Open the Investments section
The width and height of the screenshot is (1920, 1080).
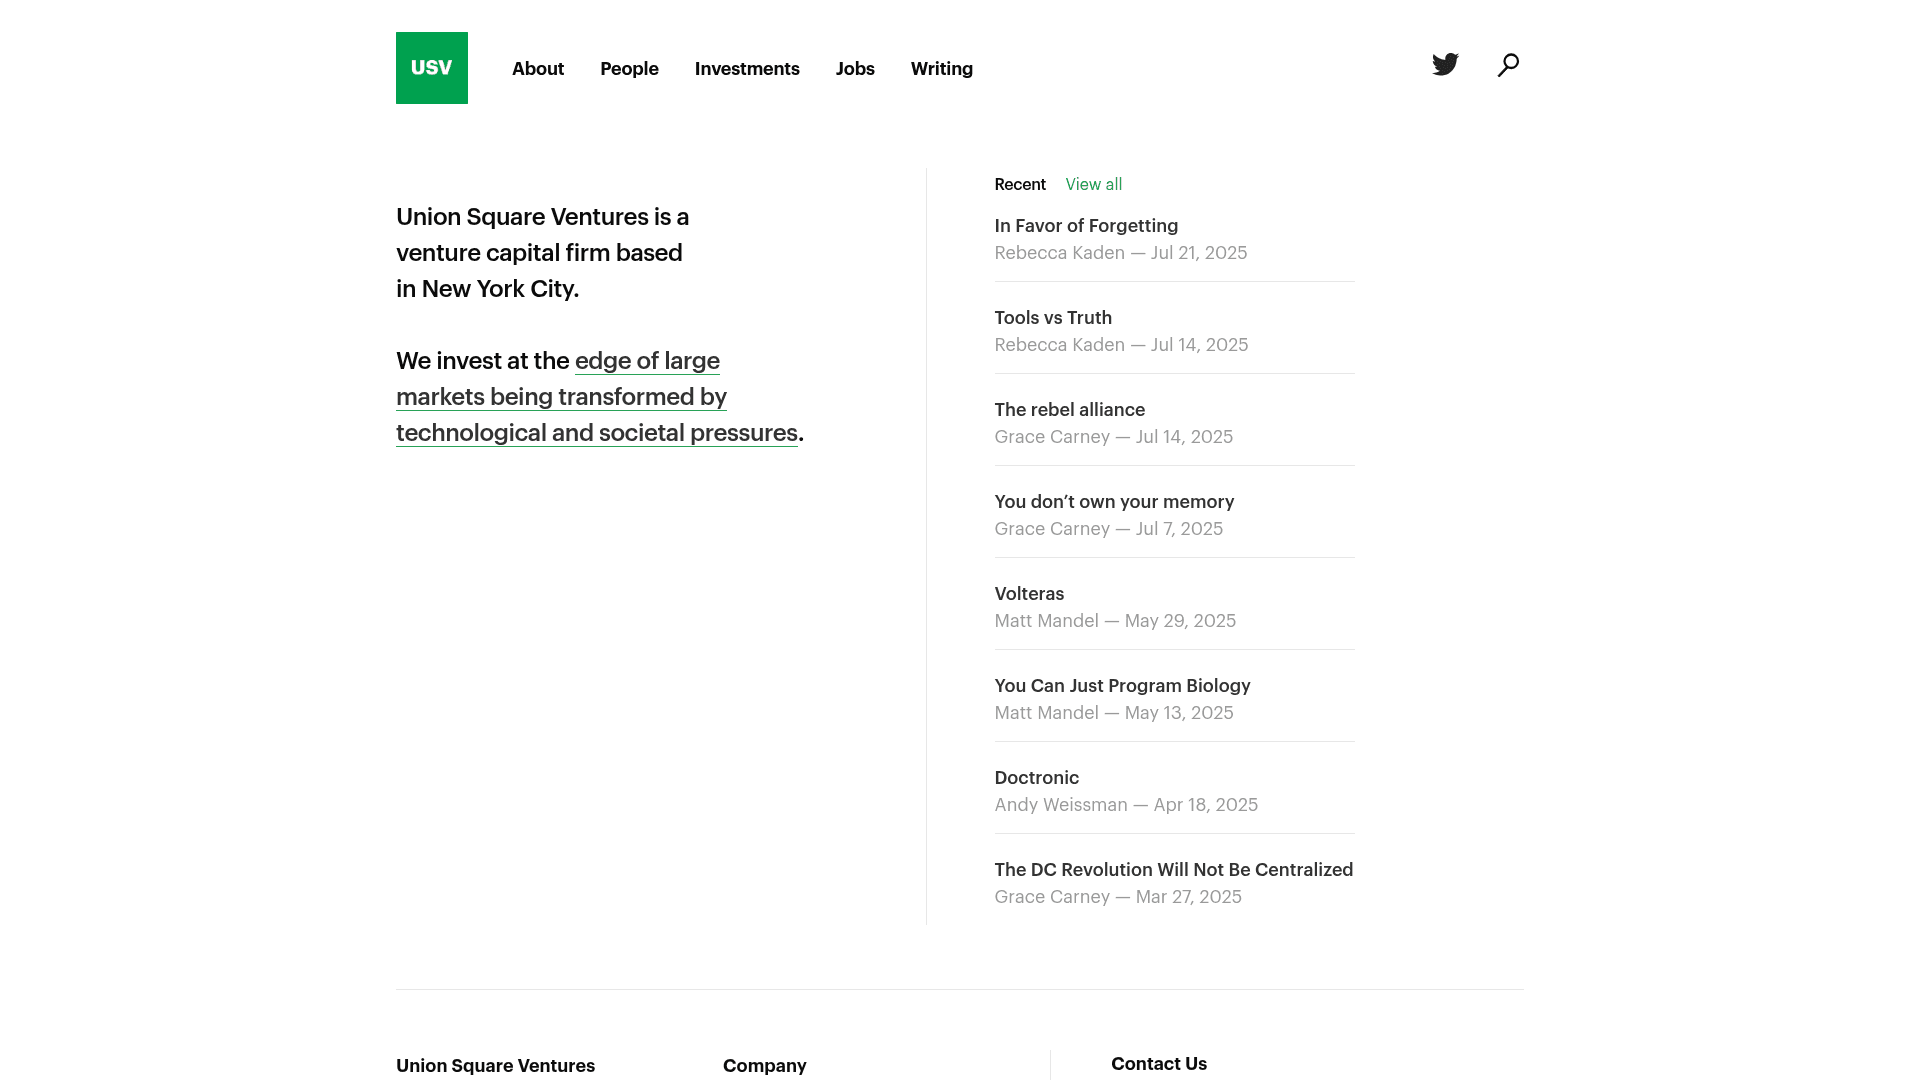[x=747, y=68]
